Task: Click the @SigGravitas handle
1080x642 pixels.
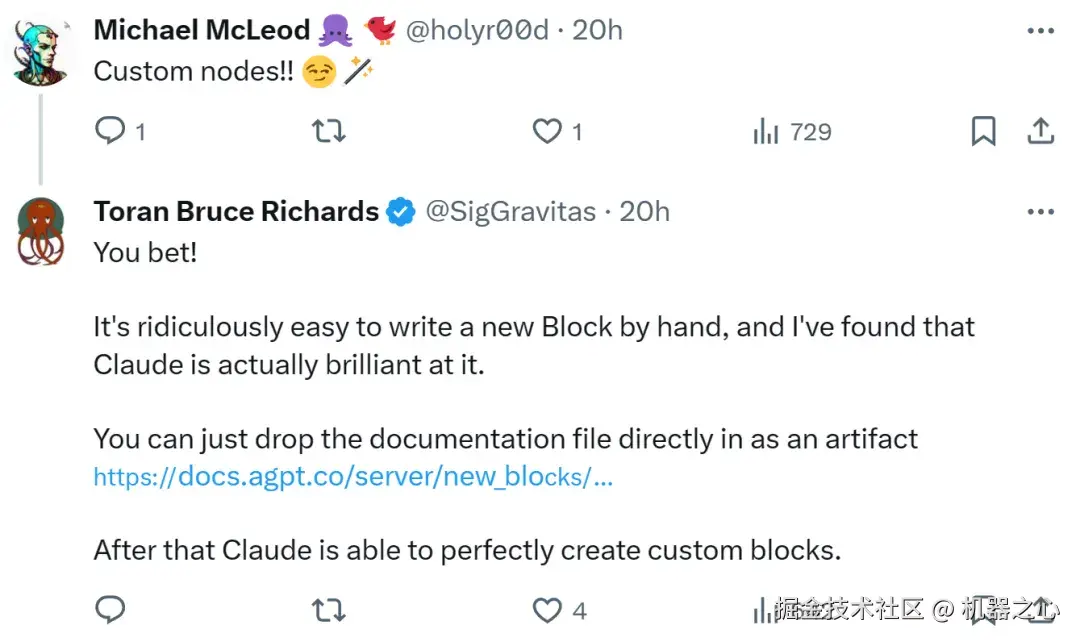Action: [x=511, y=212]
